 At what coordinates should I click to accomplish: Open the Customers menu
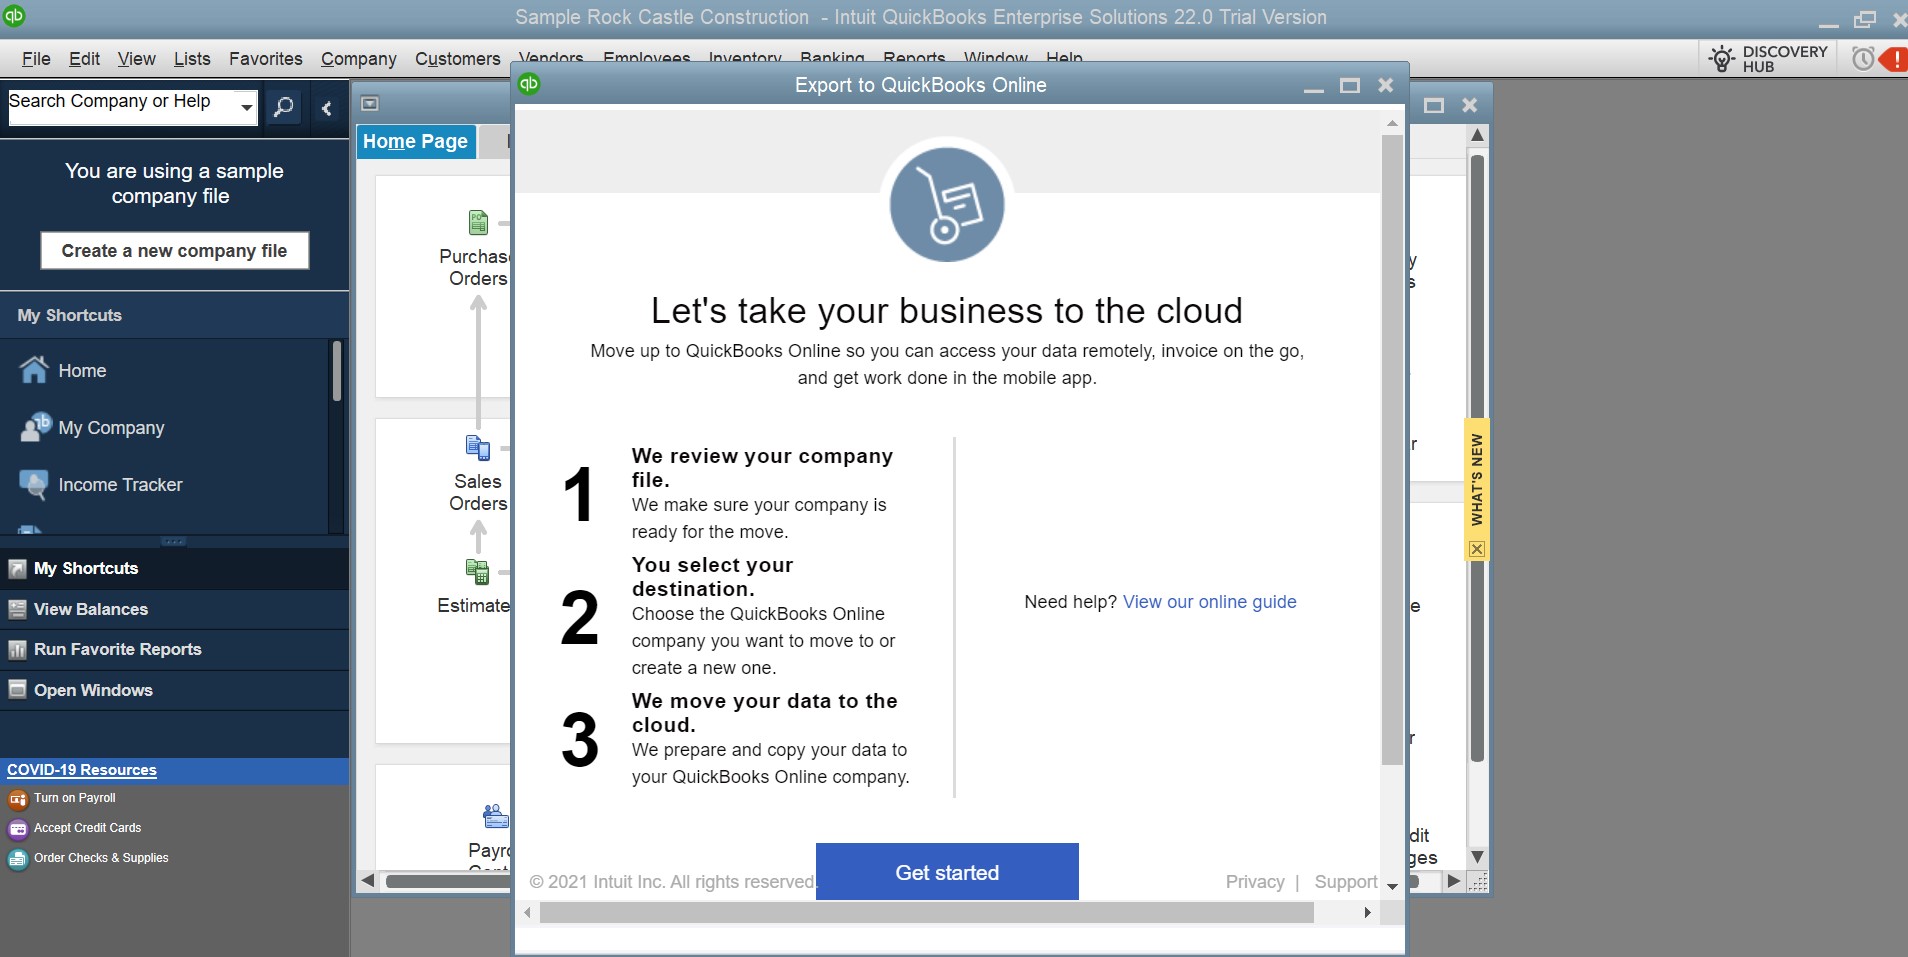pos(458,59)
